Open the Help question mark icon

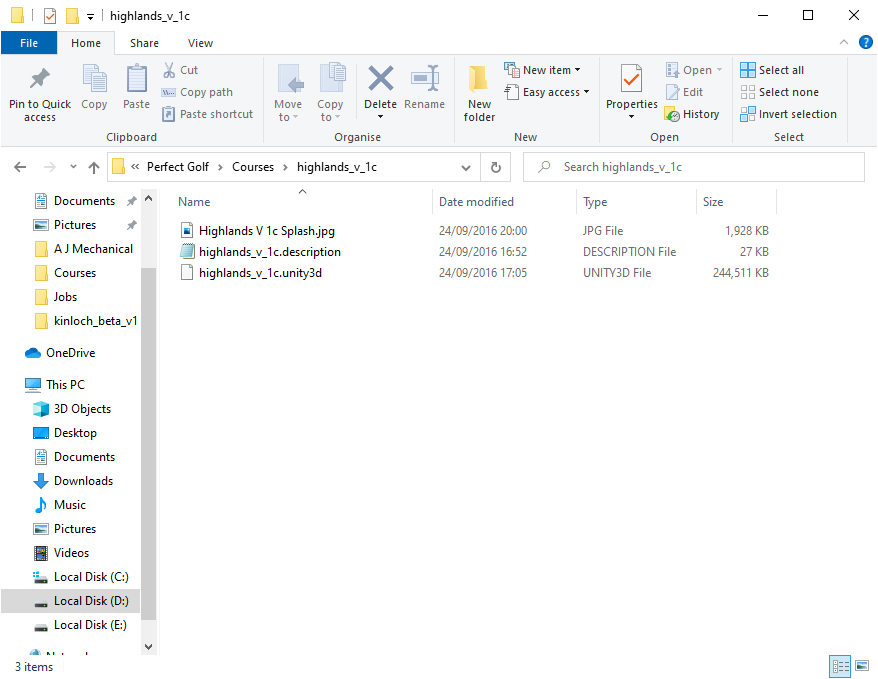(x=866, y=43)
